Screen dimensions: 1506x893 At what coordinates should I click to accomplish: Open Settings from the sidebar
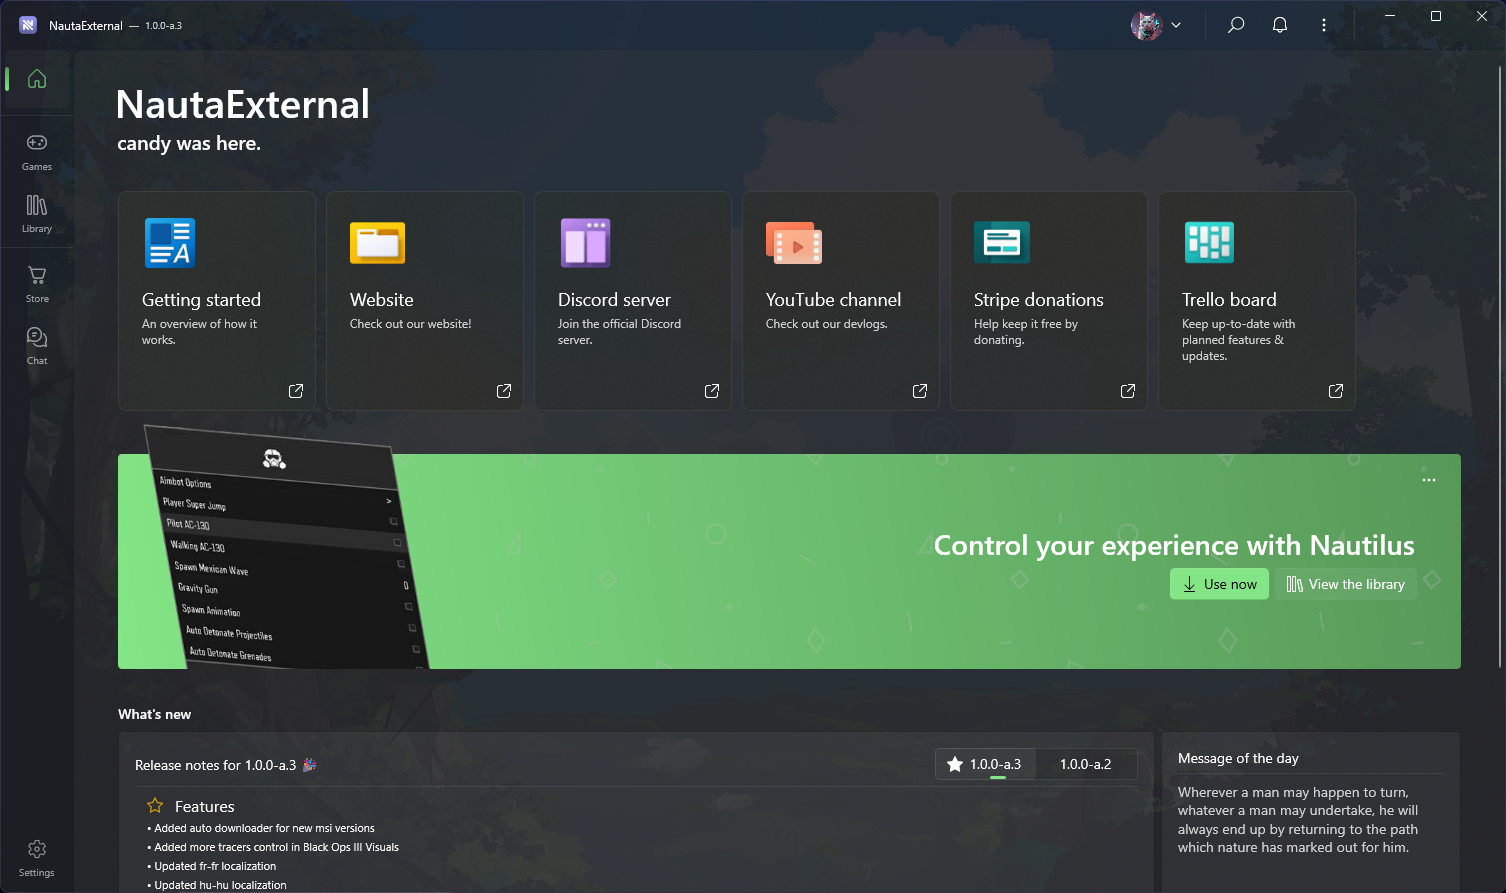(x=37, y=858)
